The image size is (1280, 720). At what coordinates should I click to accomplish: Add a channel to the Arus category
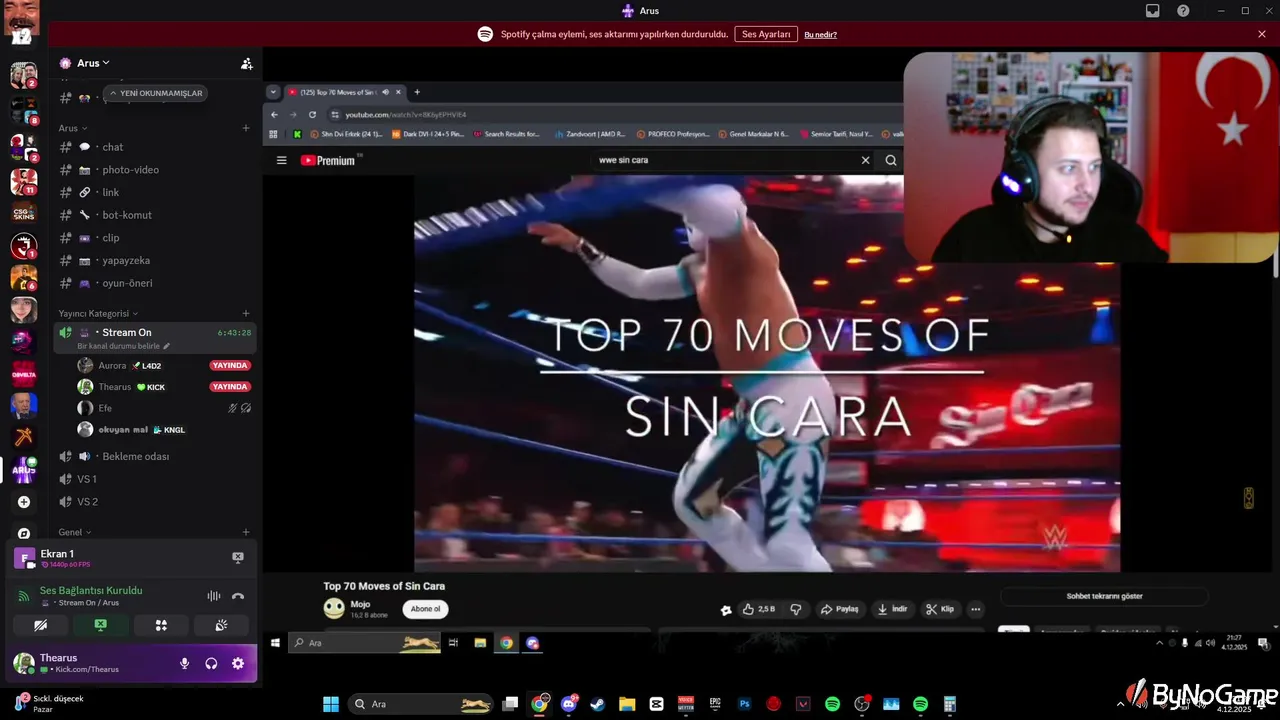point(246,128)
